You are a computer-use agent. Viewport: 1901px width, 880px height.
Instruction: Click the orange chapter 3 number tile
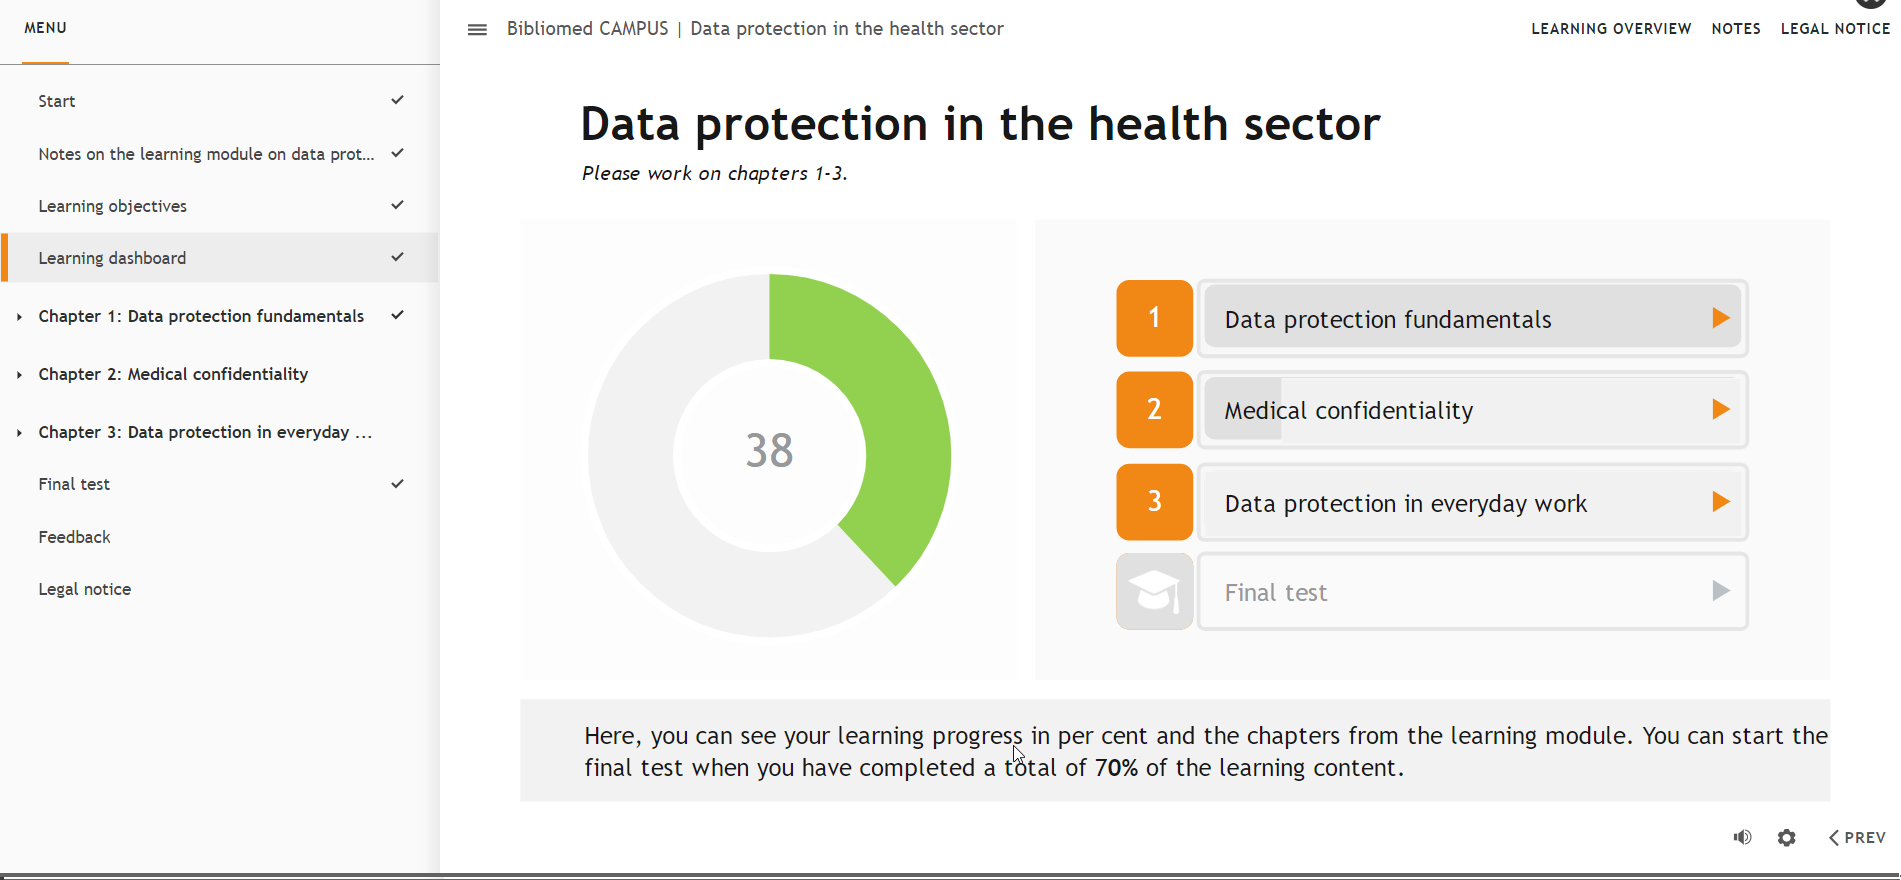point(1154,502)
